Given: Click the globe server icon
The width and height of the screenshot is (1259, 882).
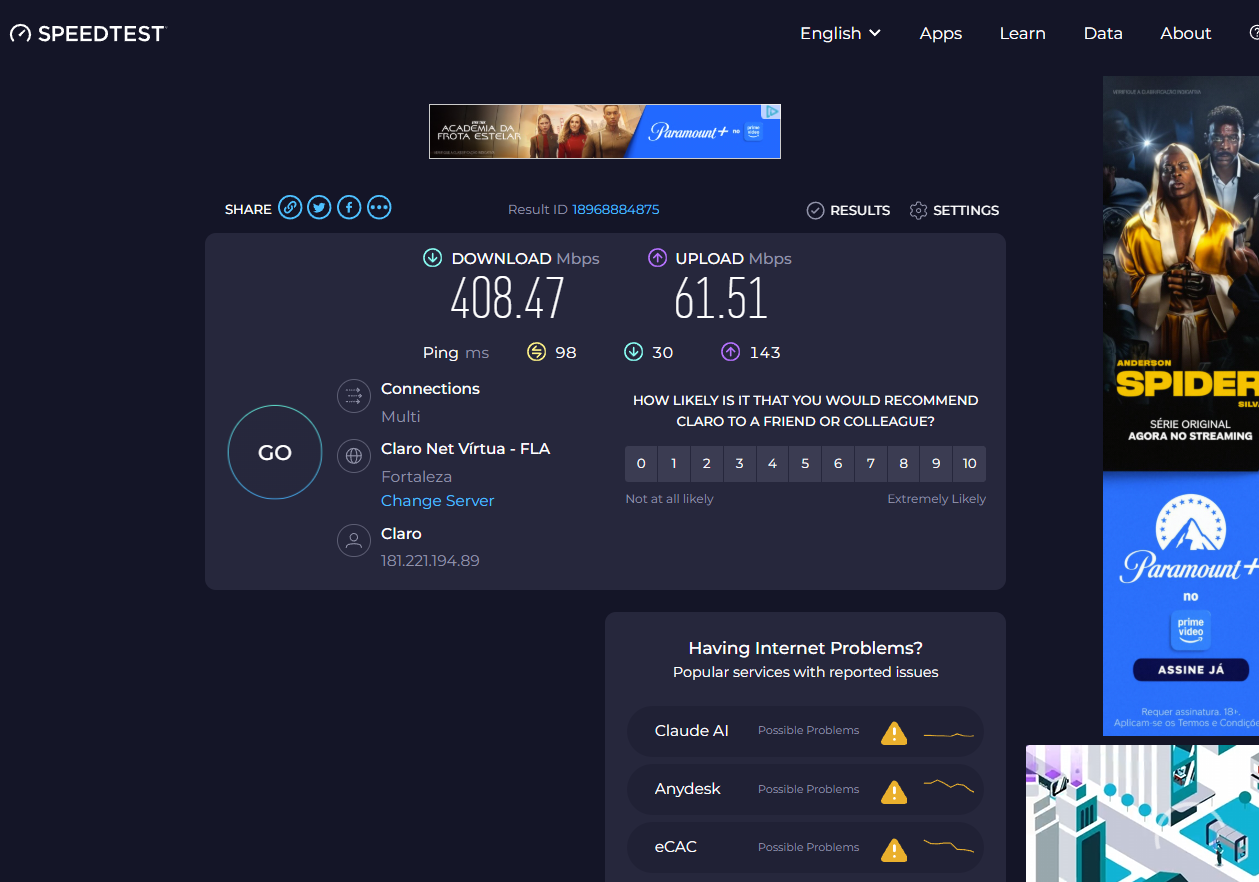Looking at the screenshot, I should 354,456.
